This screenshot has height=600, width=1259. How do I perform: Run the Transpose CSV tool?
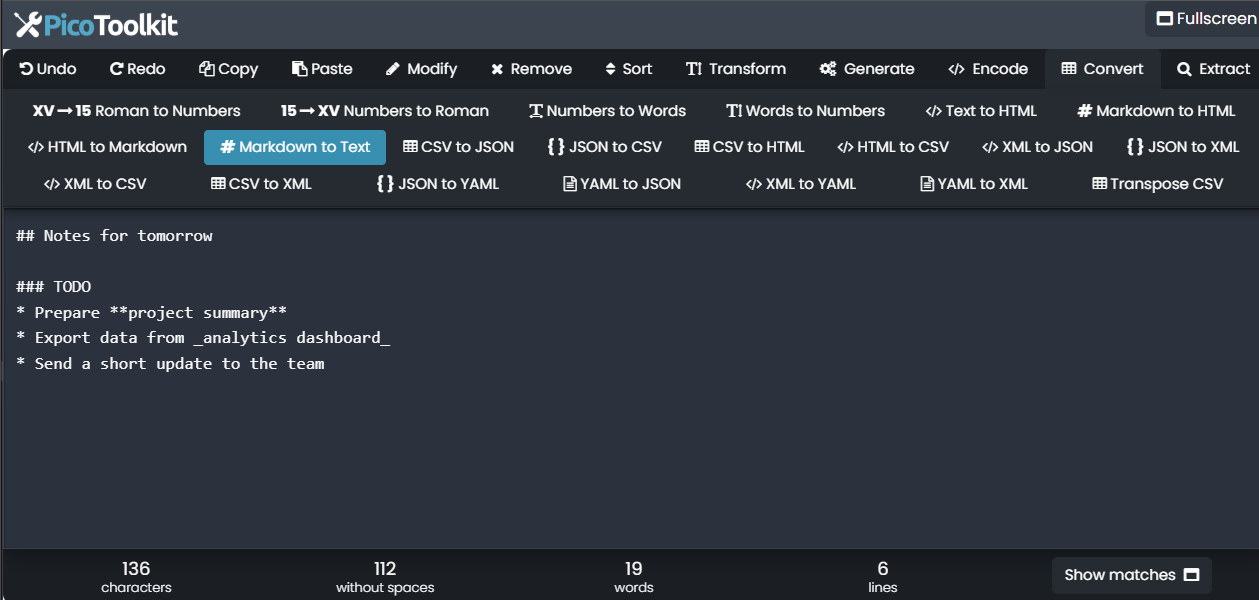click(x=1157, y=184)
